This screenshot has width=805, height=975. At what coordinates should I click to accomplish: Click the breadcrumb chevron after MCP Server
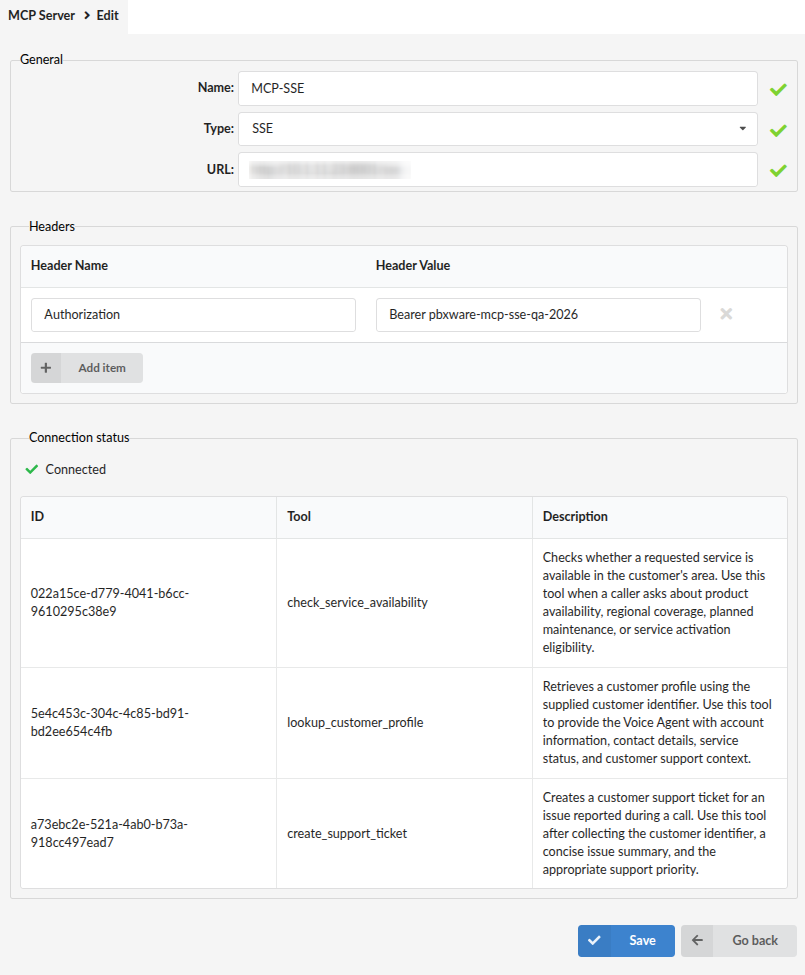point(87,16)
